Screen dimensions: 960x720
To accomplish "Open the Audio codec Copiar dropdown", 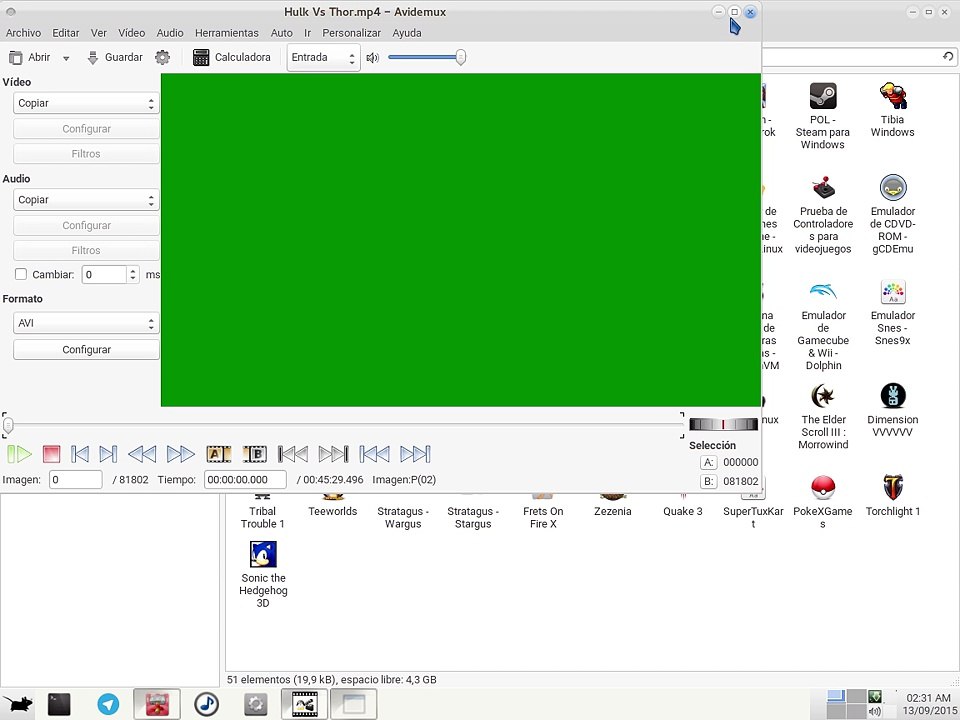I will tap(86, 200).
